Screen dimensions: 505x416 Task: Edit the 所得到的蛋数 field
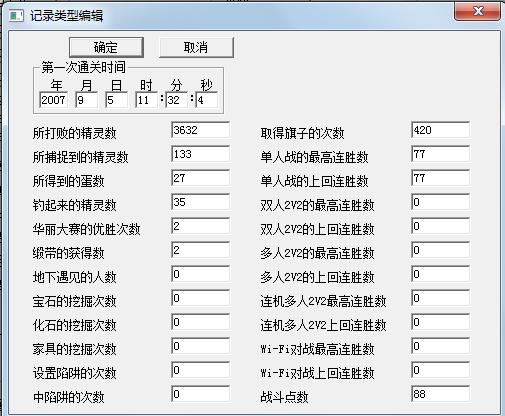point(201,178)
